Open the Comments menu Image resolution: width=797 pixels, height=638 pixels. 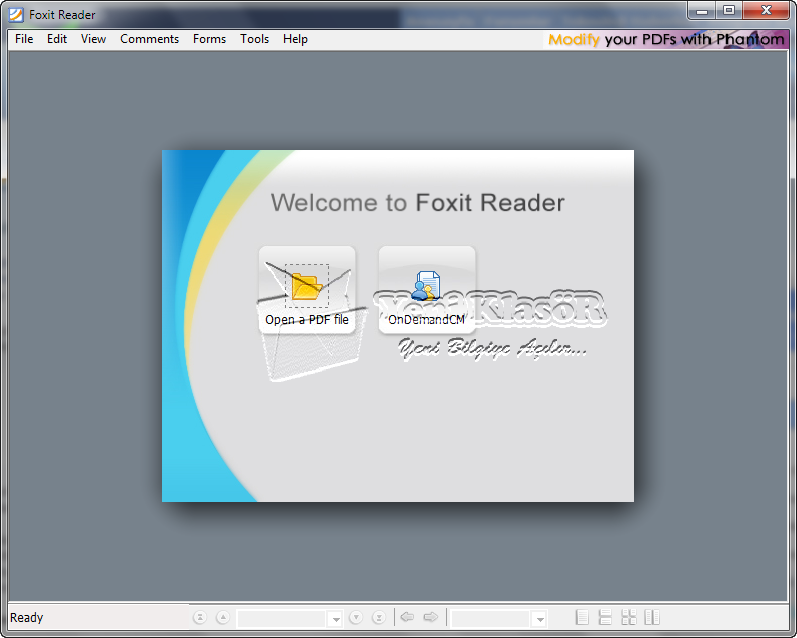[x=149, y=39]
